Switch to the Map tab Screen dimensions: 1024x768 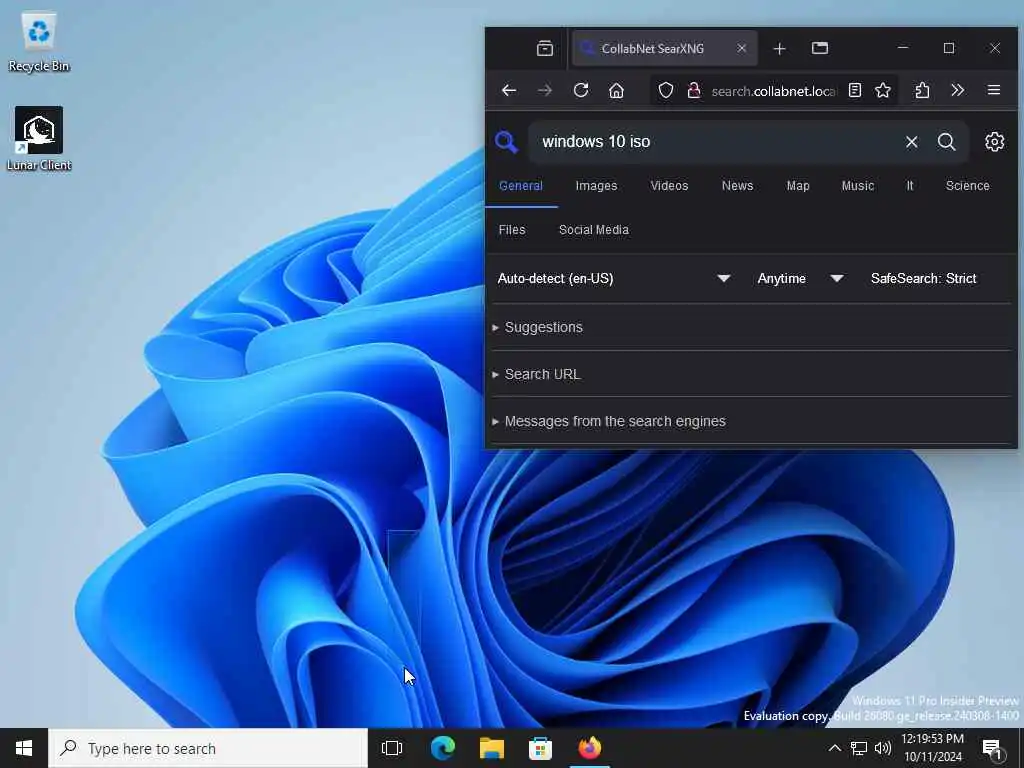pos(798,186)
